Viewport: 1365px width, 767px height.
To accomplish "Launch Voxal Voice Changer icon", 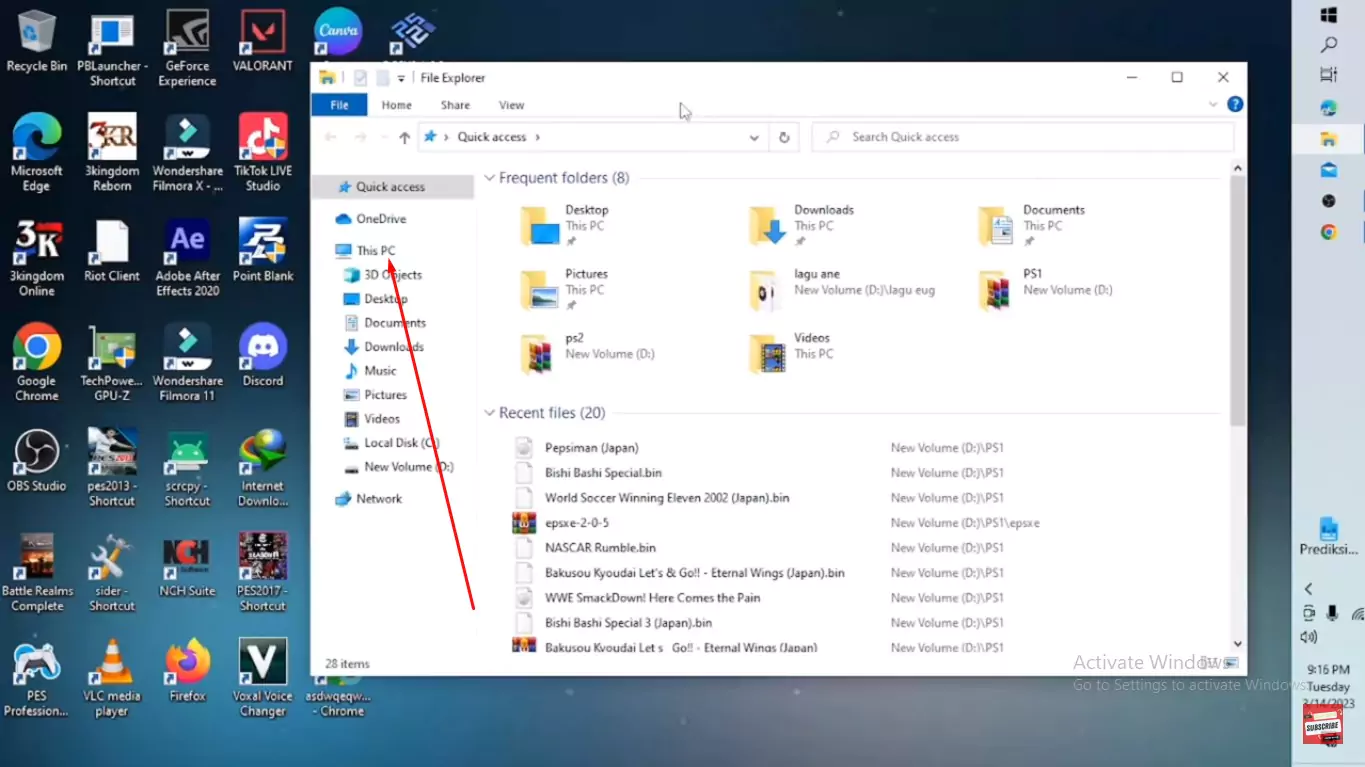I will click(263, 678).
